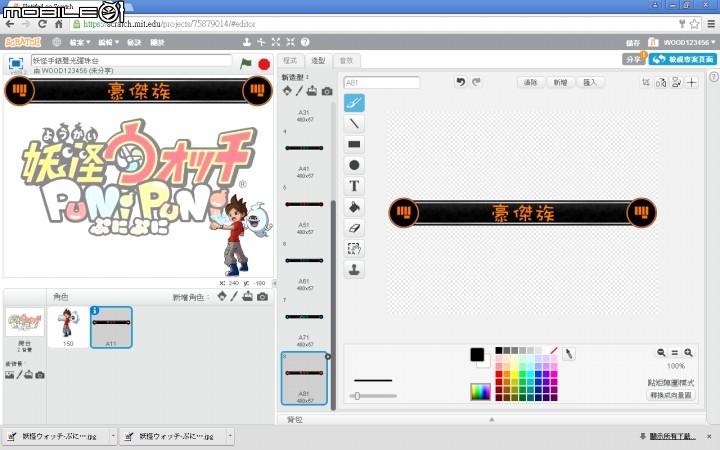720x450 pixels.
Task: Open dropdown arrow of first downloaded jpg
Action: coord(113,436)
